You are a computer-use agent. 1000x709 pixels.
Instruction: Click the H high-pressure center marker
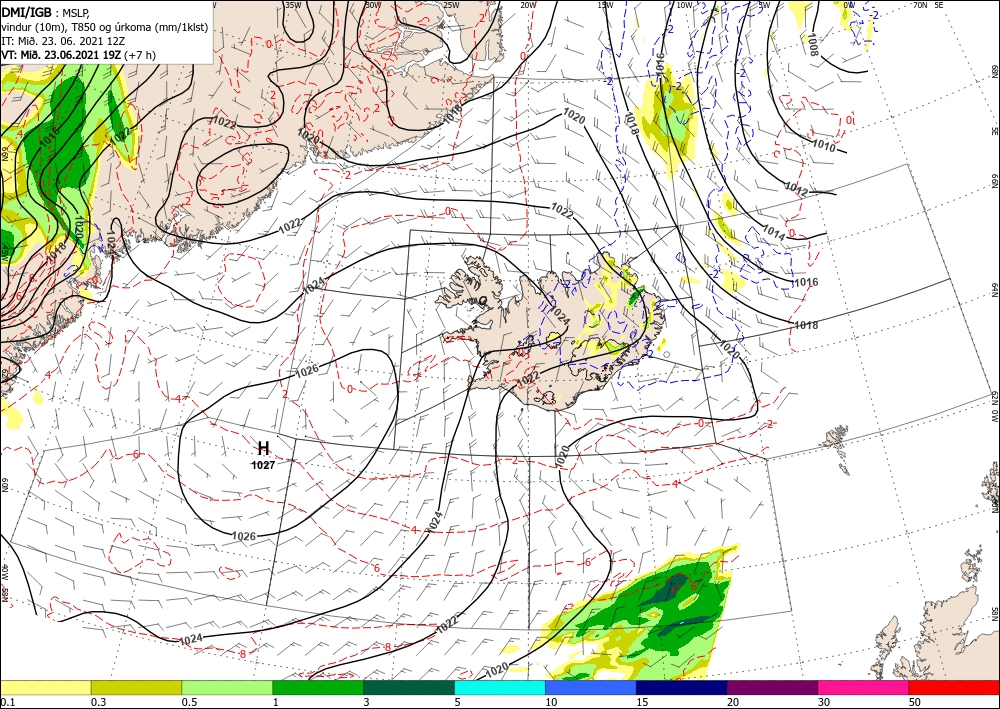(x=263, y=448)
